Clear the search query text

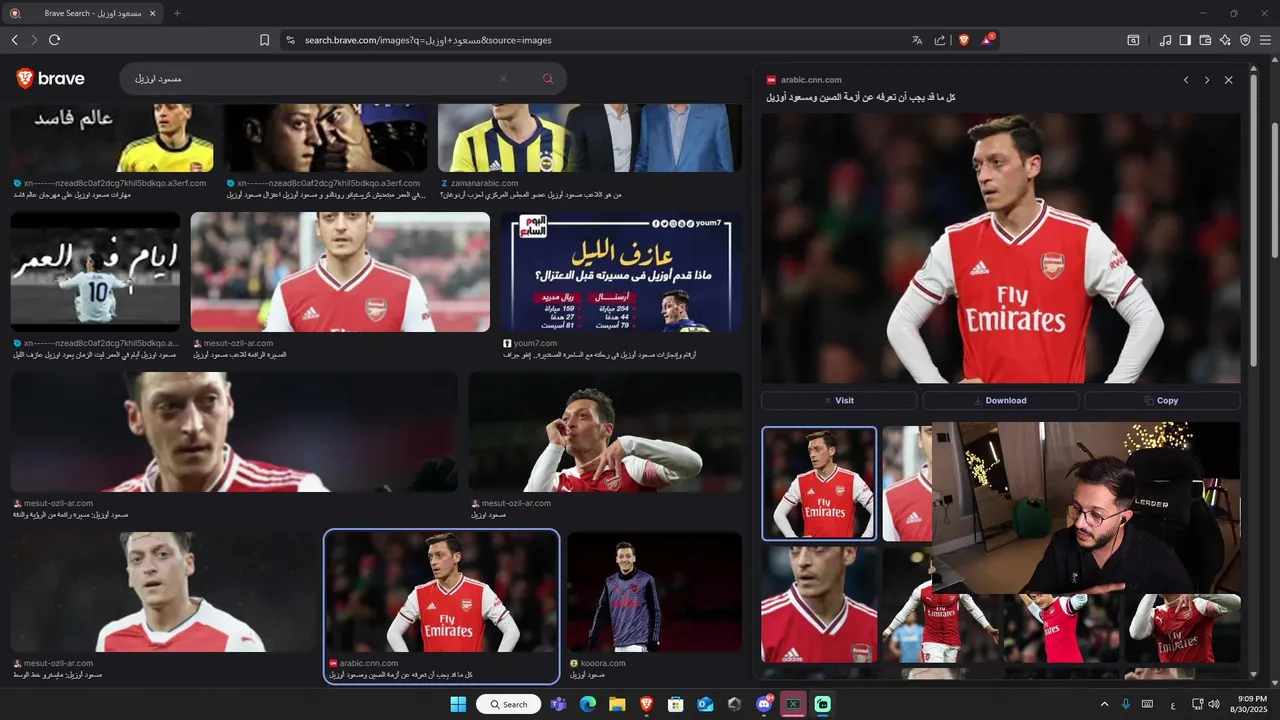click(x=503, y=78)
